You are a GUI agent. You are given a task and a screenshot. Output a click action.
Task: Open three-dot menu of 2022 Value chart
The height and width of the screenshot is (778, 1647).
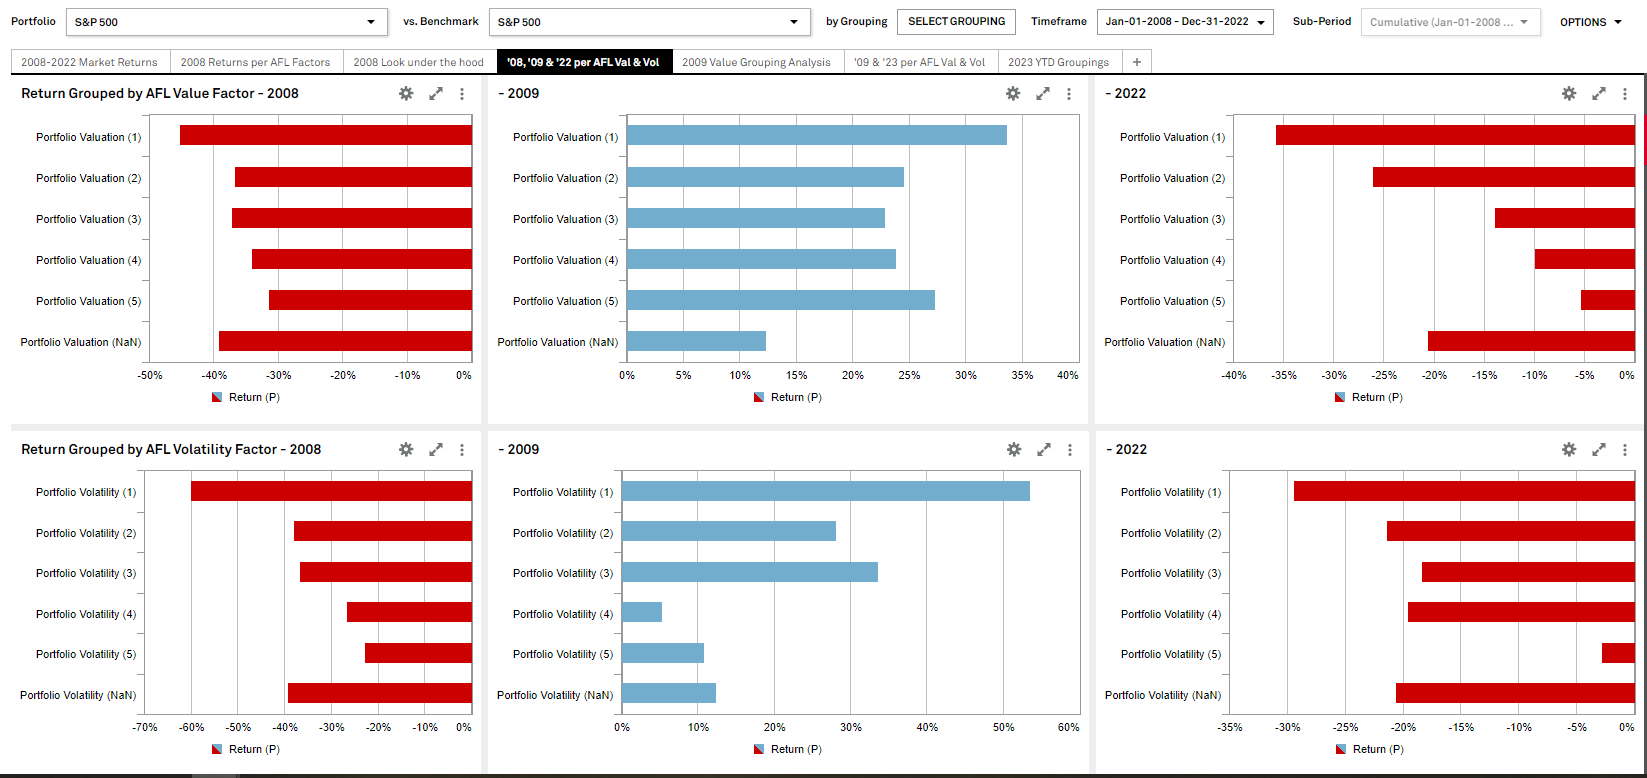[x=1624, y=93]
